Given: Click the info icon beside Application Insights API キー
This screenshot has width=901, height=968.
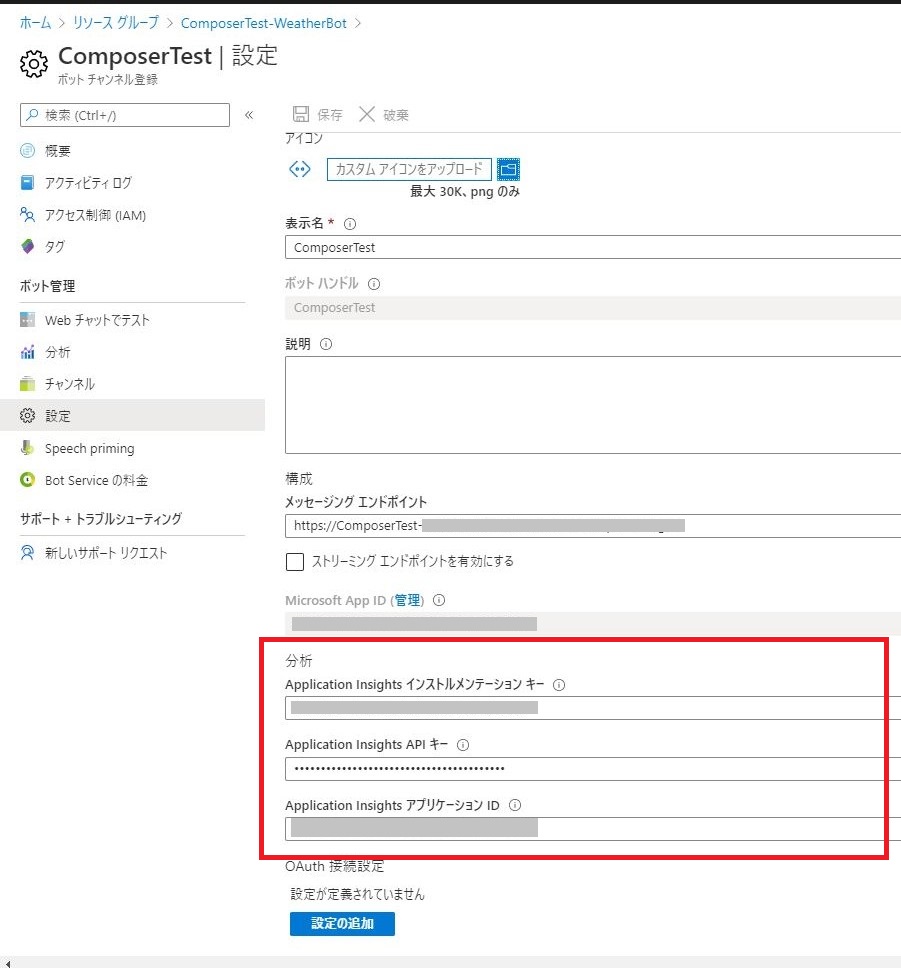Looking at the screenshot, I should click(x=463, y=745).
